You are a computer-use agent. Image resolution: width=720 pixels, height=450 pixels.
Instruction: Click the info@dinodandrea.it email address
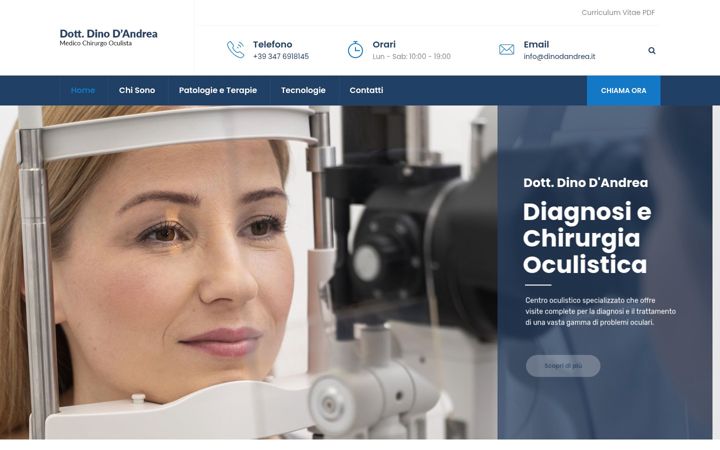click(559, 56)
